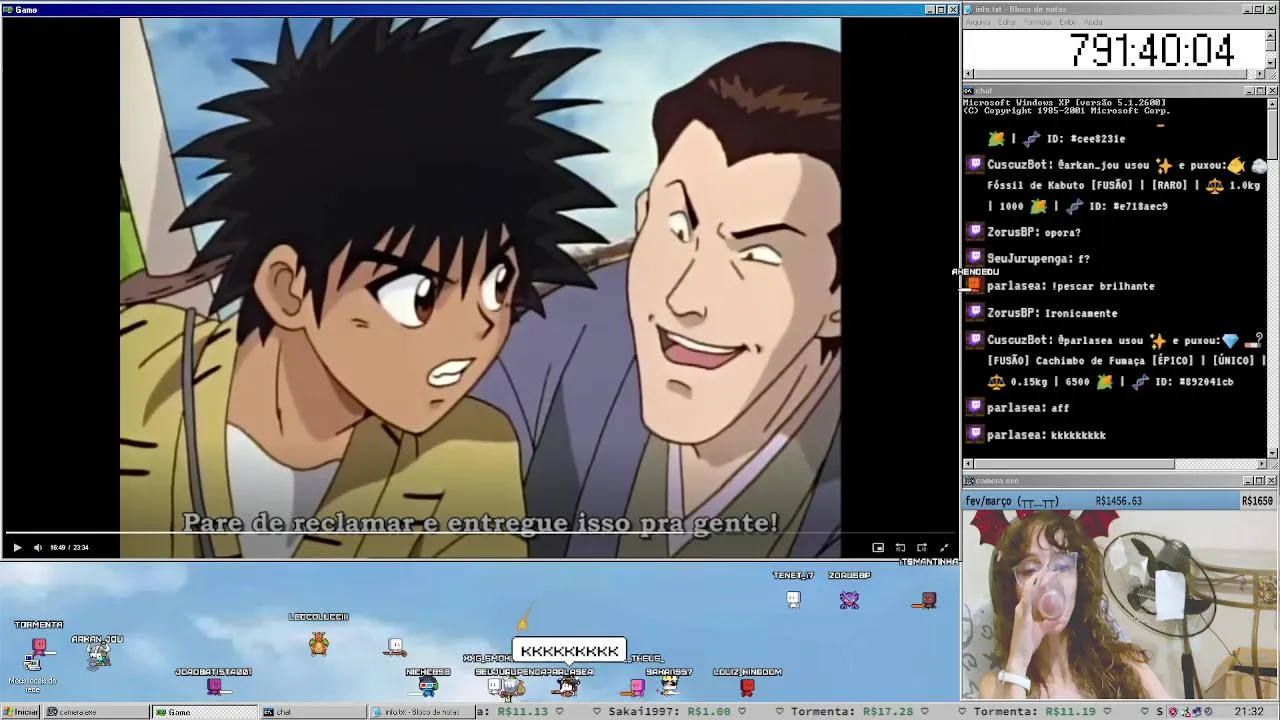Click parlasea: !pescar brilhante message
The height and width of the screenshot is (720, 1280).
[x=1071, y=286]
